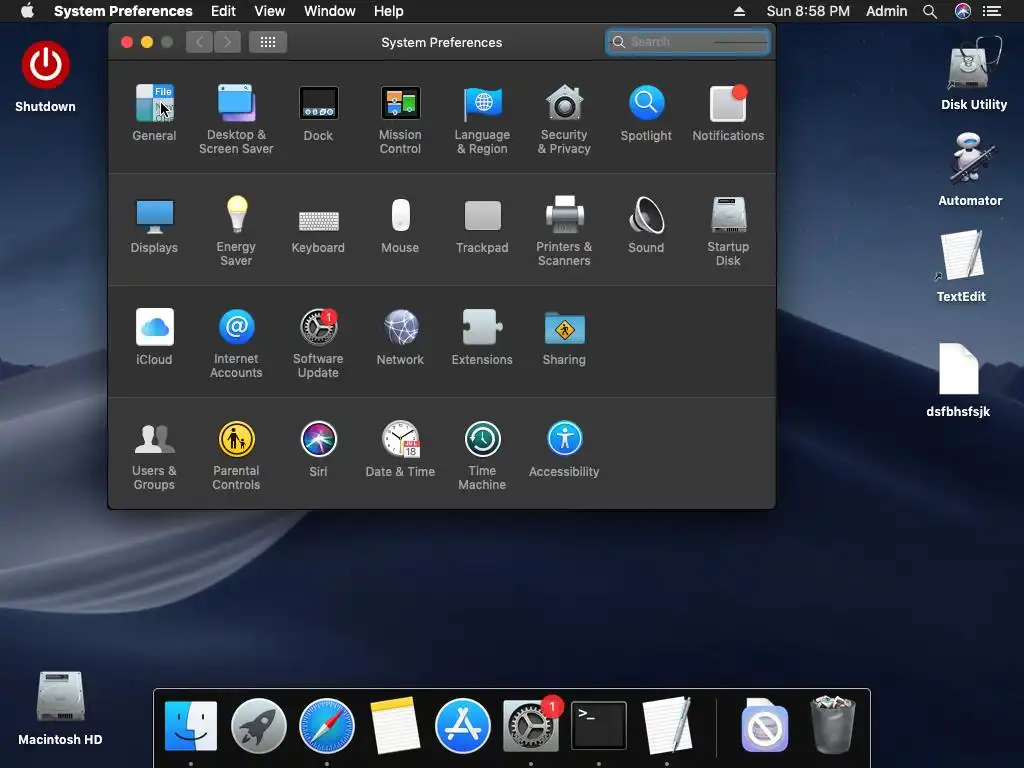The width and height of the screenshot is (1024, 768).
Task: Open Extensions preferences
Action: coord(482,337)
